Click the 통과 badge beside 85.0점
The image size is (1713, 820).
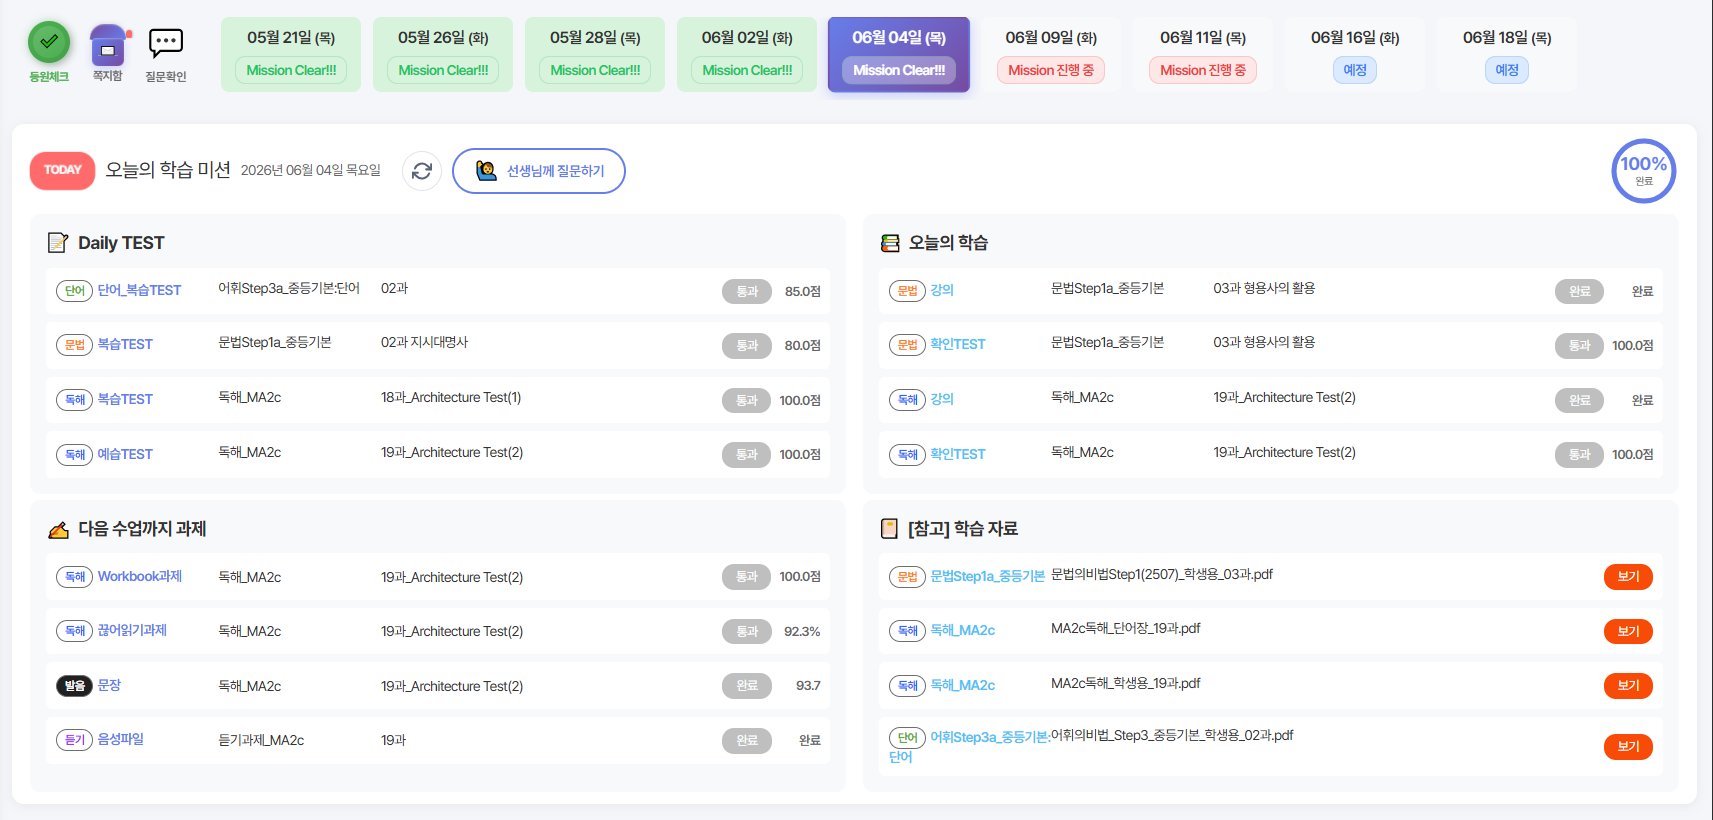pyautogui.click(x=747, y=291)
